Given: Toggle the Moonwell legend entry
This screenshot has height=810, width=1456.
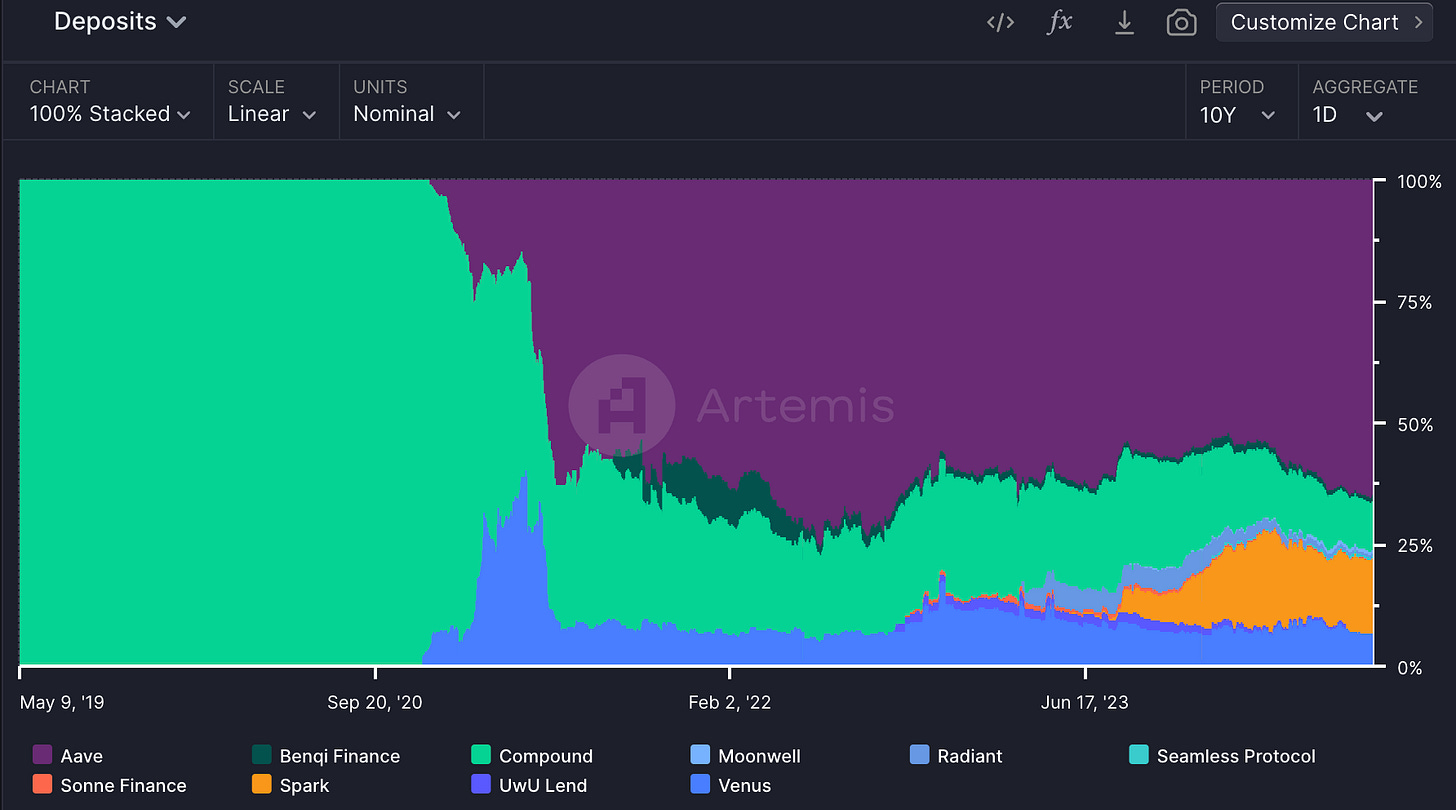Looking at the screenshot, I should tap(746, 756).
